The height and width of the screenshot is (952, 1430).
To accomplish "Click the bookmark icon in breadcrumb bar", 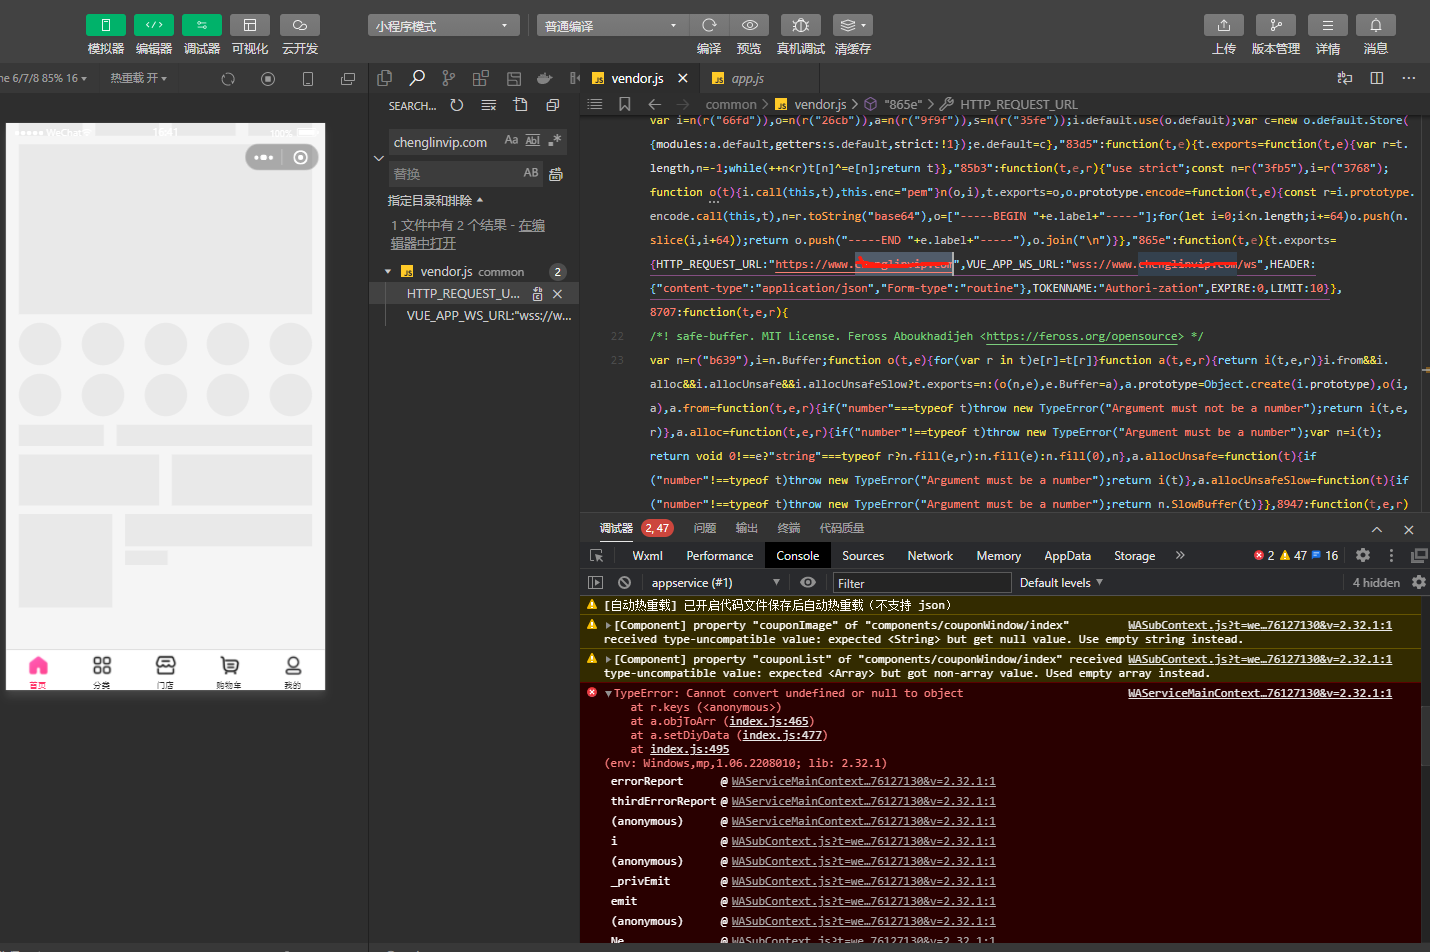I will 625,104.
